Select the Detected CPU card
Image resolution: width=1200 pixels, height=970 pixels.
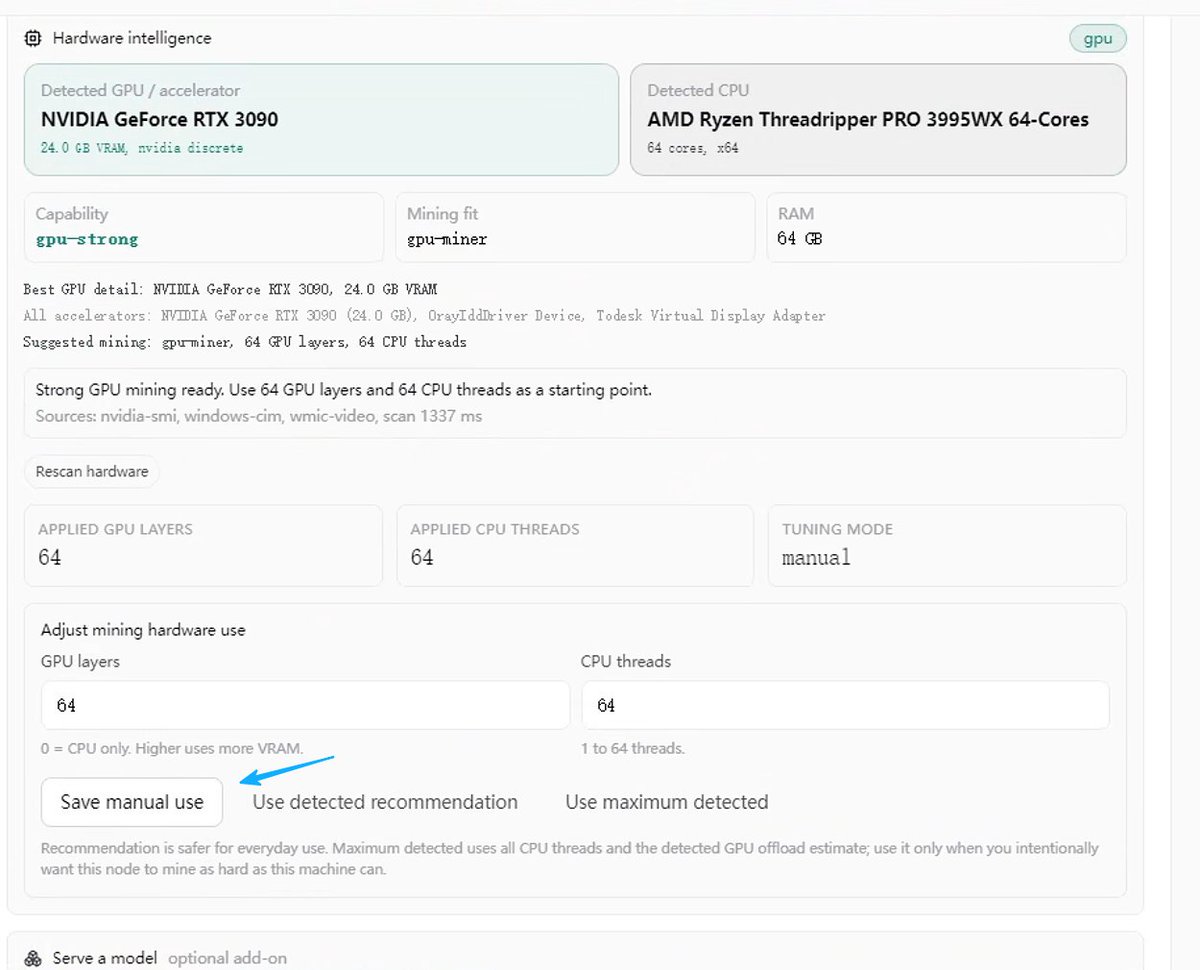pyautogui.click(x=878, y=120)
